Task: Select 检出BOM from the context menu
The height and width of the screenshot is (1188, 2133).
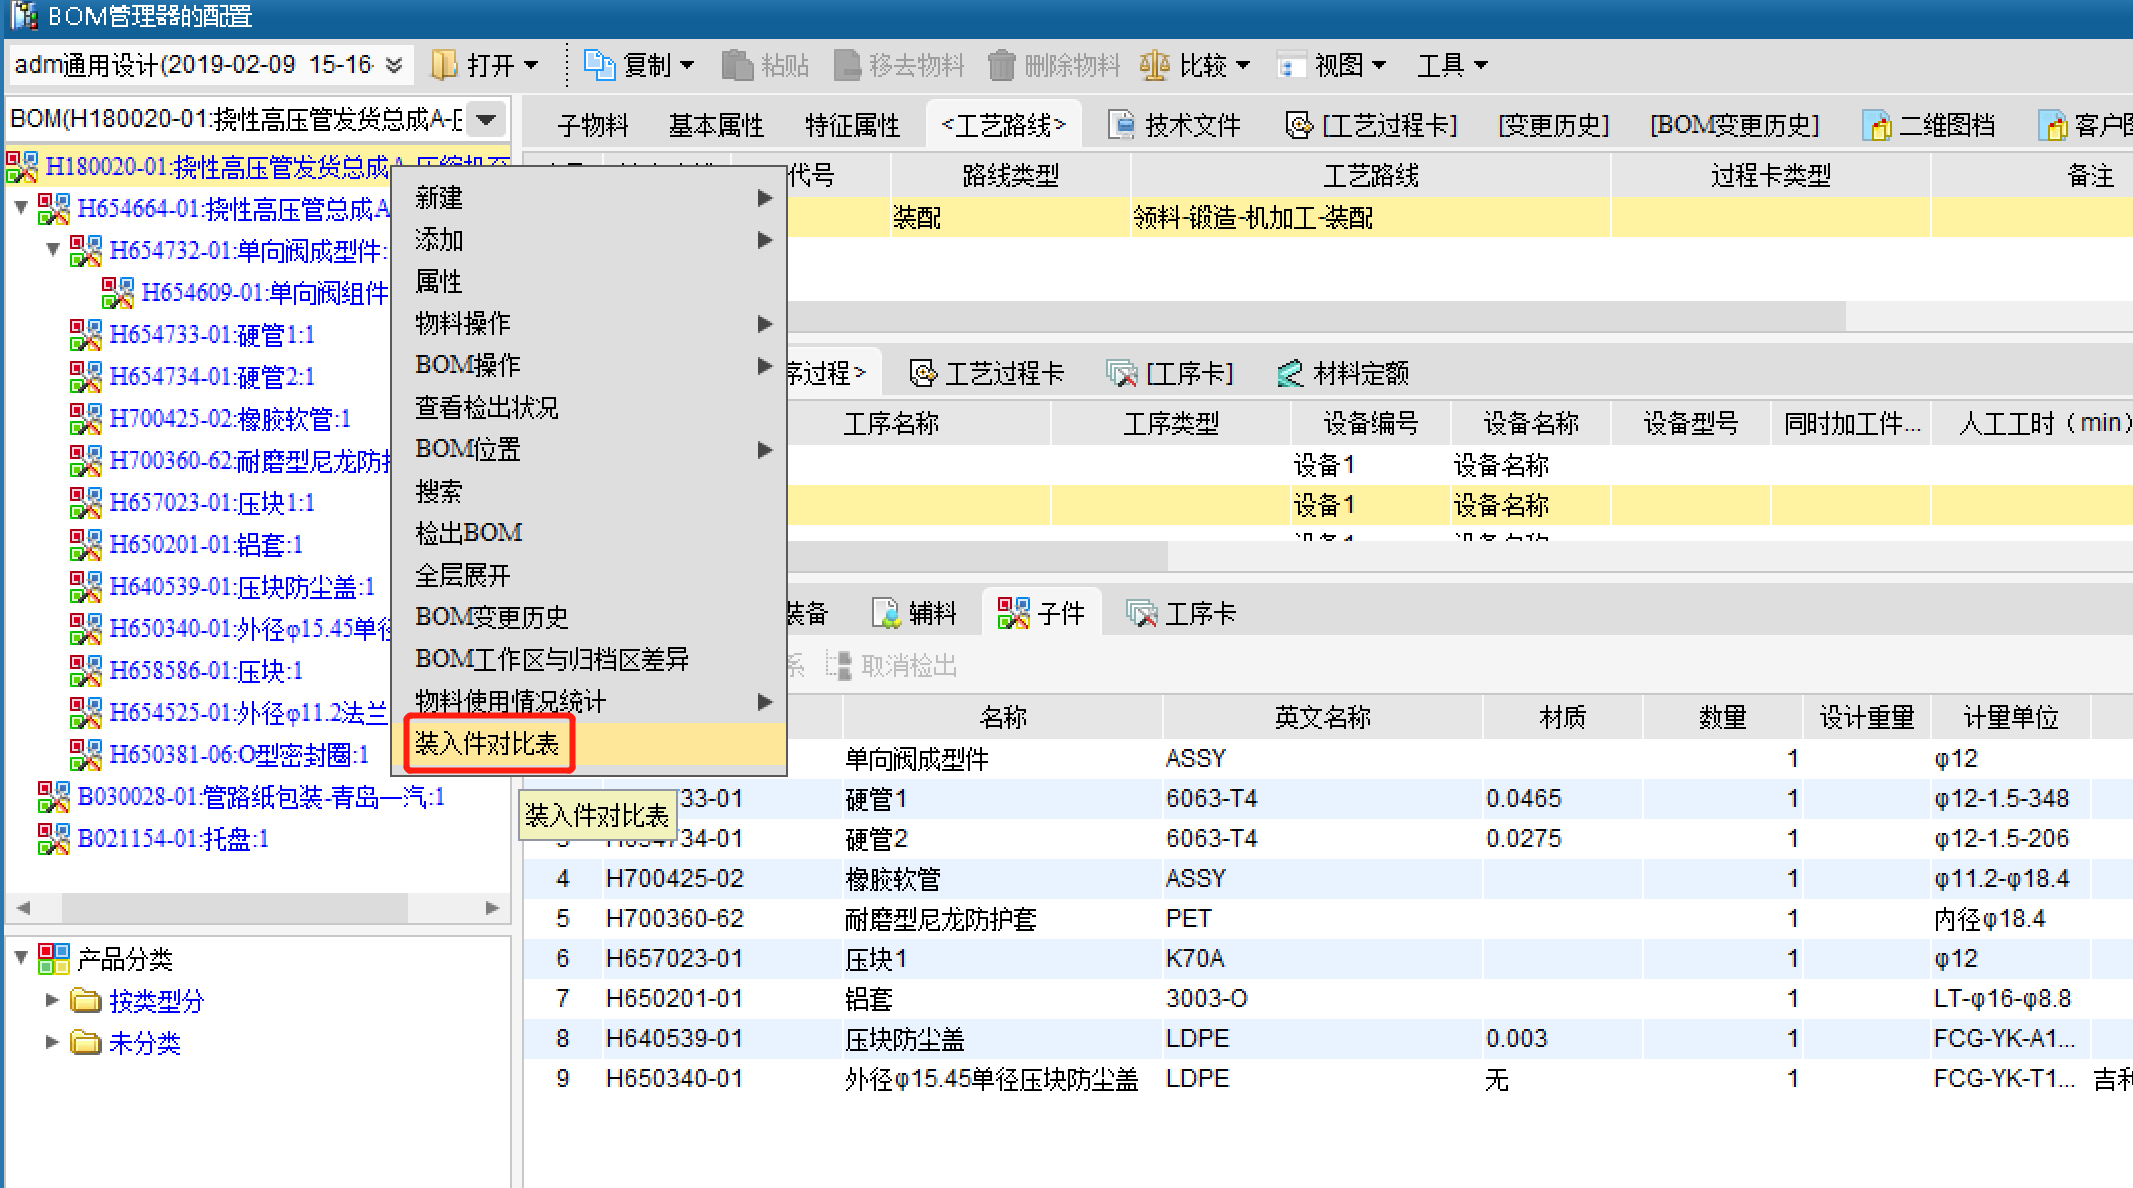Action: (x=469, y=533)
